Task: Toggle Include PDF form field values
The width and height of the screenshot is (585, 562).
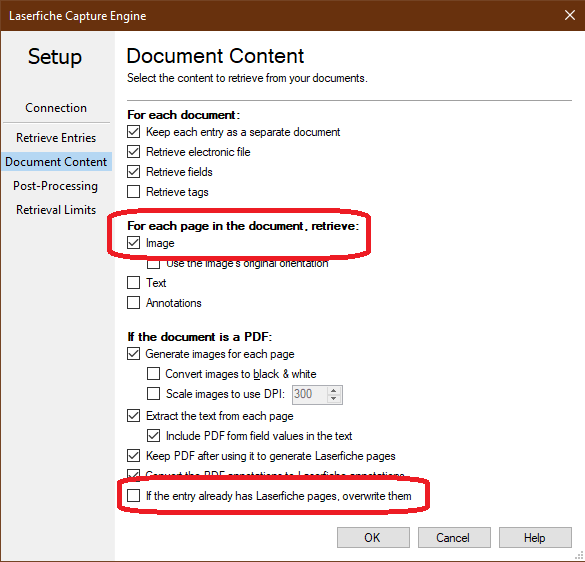Action: (x=153, y=436)
